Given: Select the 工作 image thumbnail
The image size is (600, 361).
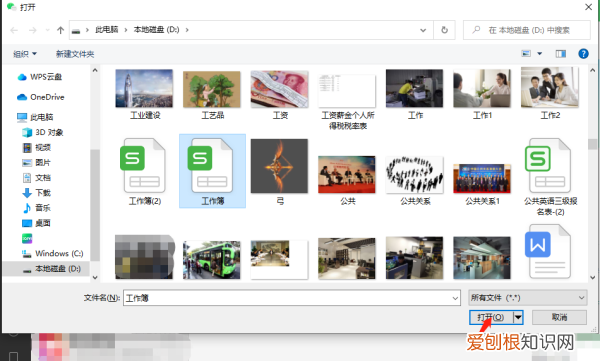Looking at the screenshot, I should tap(414, 88).
